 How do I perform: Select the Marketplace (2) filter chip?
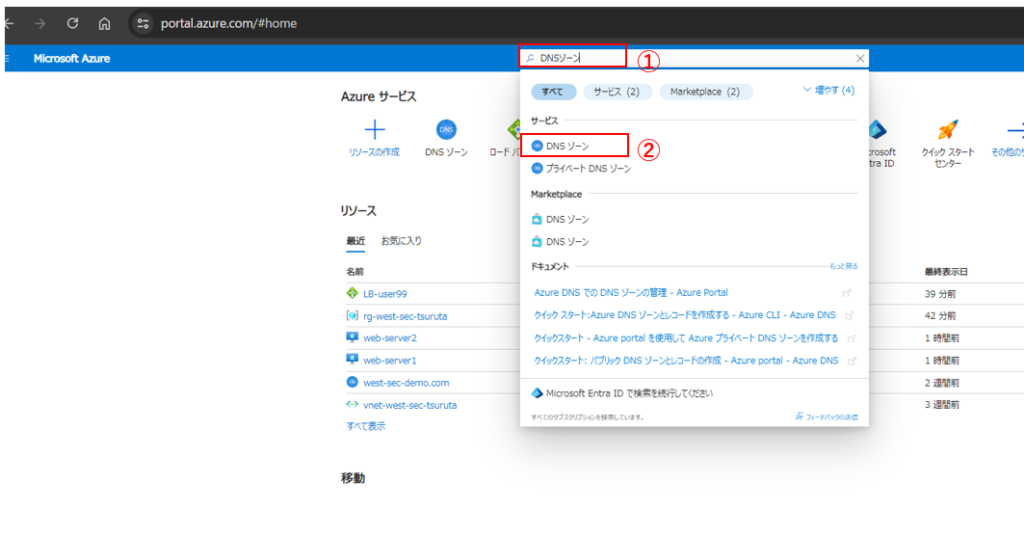coord(705,92)
